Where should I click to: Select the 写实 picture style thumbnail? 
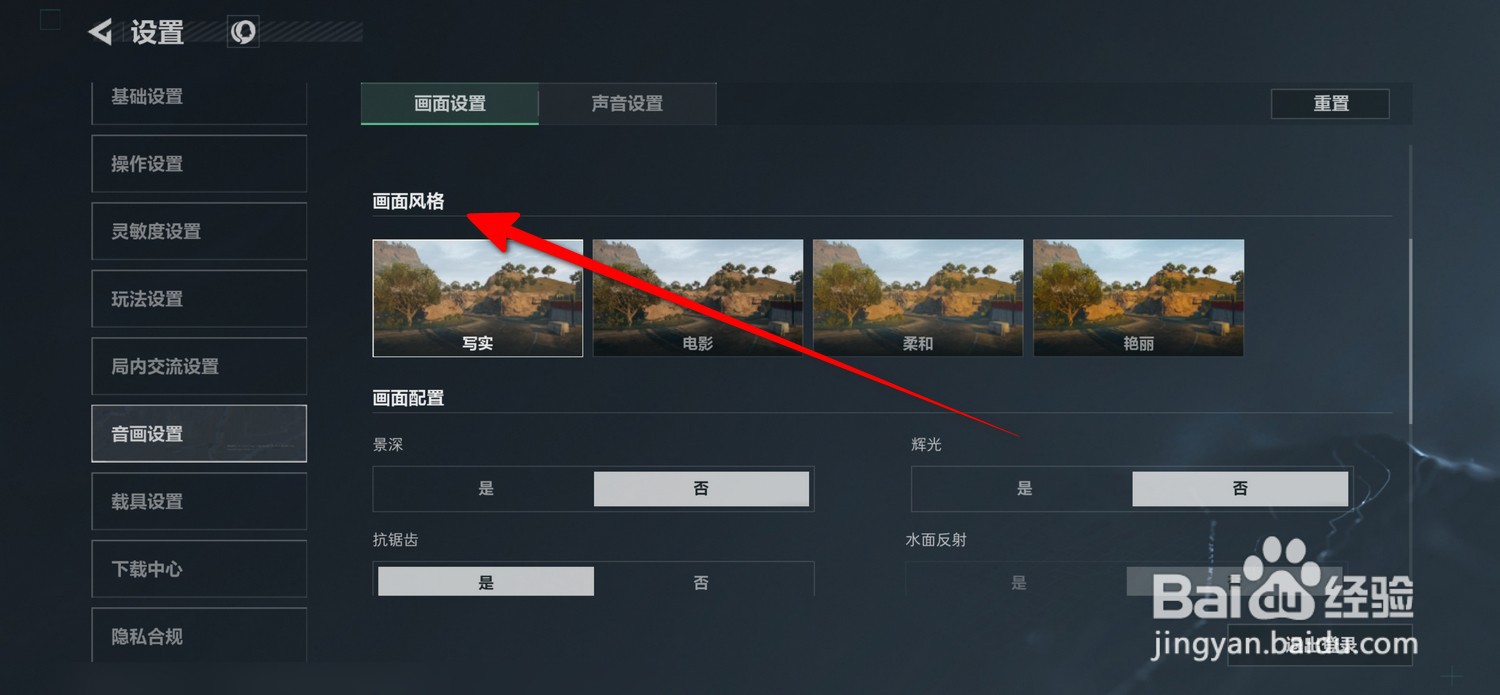point(478,298)
